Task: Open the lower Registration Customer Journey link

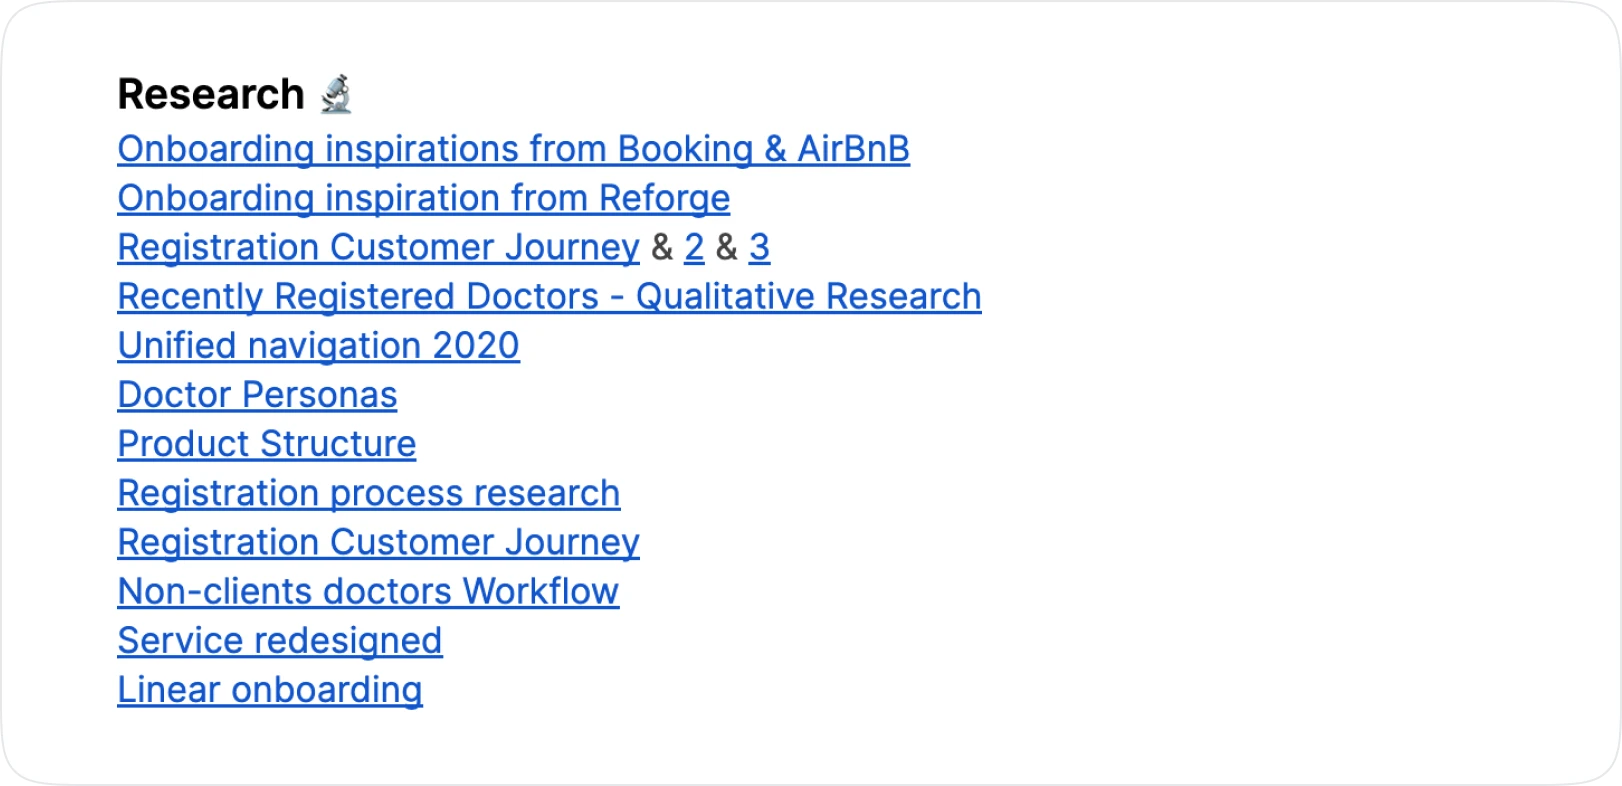Action: pos(377,541)
